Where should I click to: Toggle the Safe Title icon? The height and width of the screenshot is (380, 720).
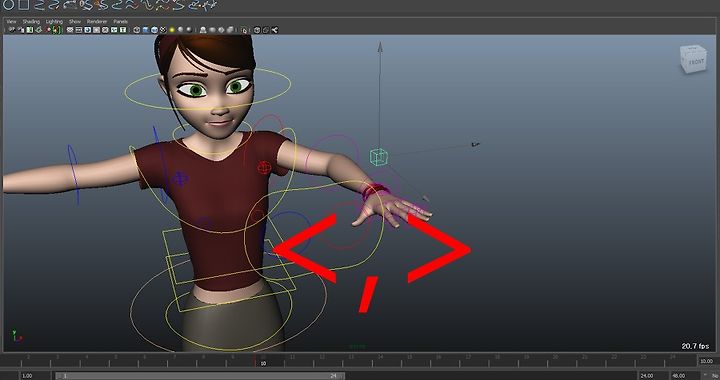point(123,30)
